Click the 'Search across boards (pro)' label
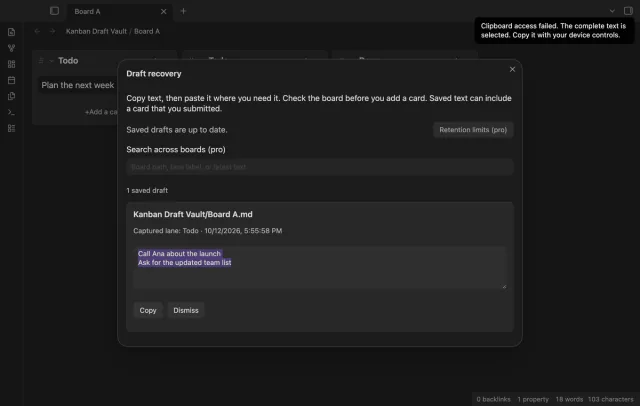 176,149
